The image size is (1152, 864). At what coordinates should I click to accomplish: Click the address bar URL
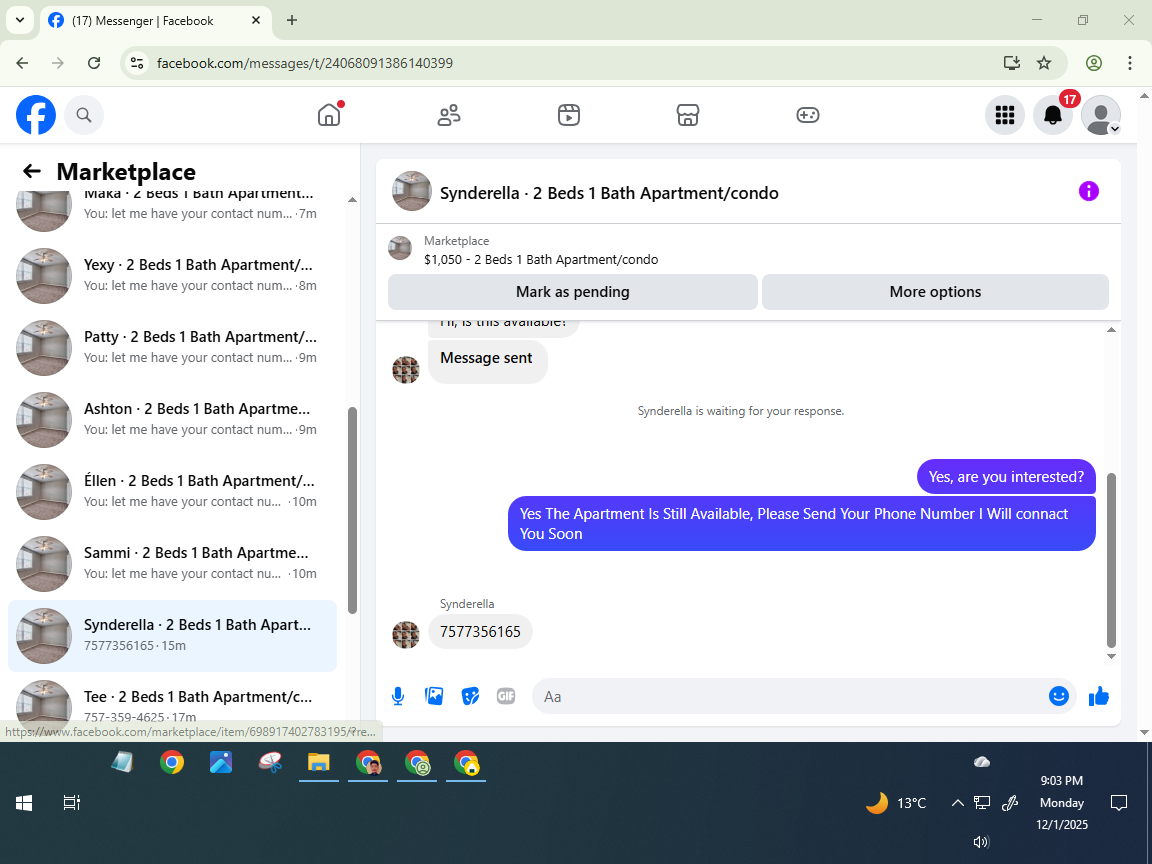click(305, 63)
